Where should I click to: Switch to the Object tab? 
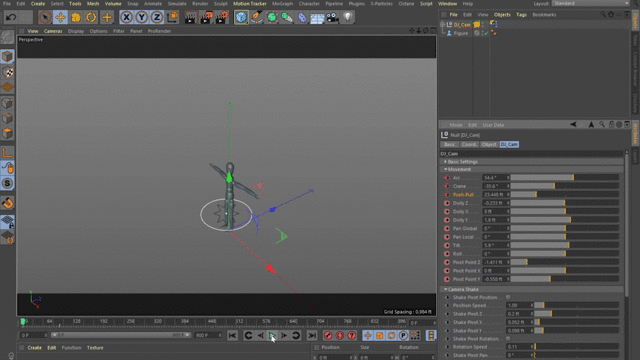pyautogui.click(x=489, y=144)
